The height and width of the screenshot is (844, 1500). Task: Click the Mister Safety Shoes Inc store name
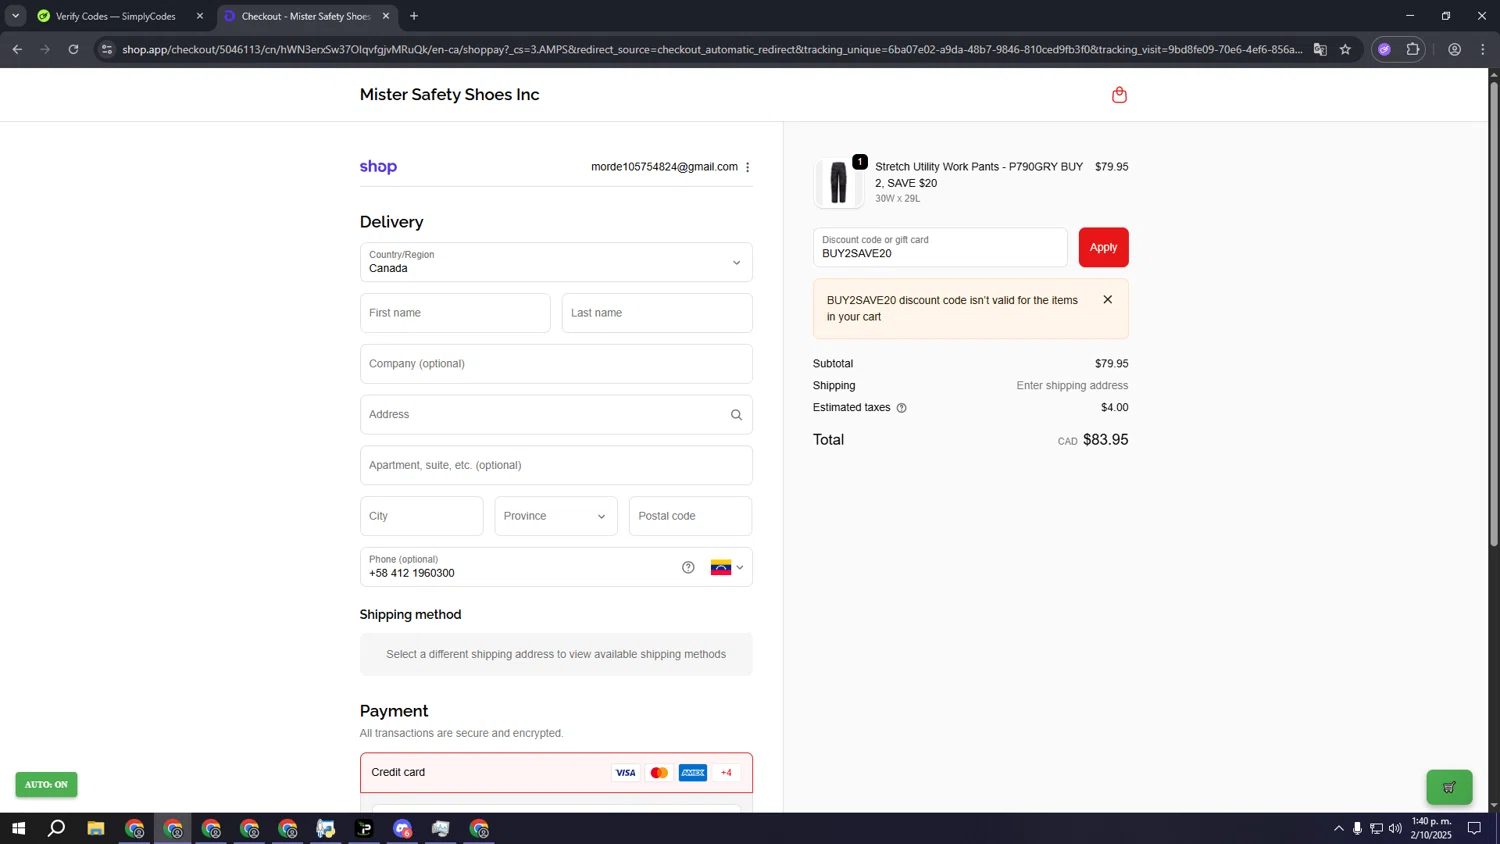[x=449, y=95]
